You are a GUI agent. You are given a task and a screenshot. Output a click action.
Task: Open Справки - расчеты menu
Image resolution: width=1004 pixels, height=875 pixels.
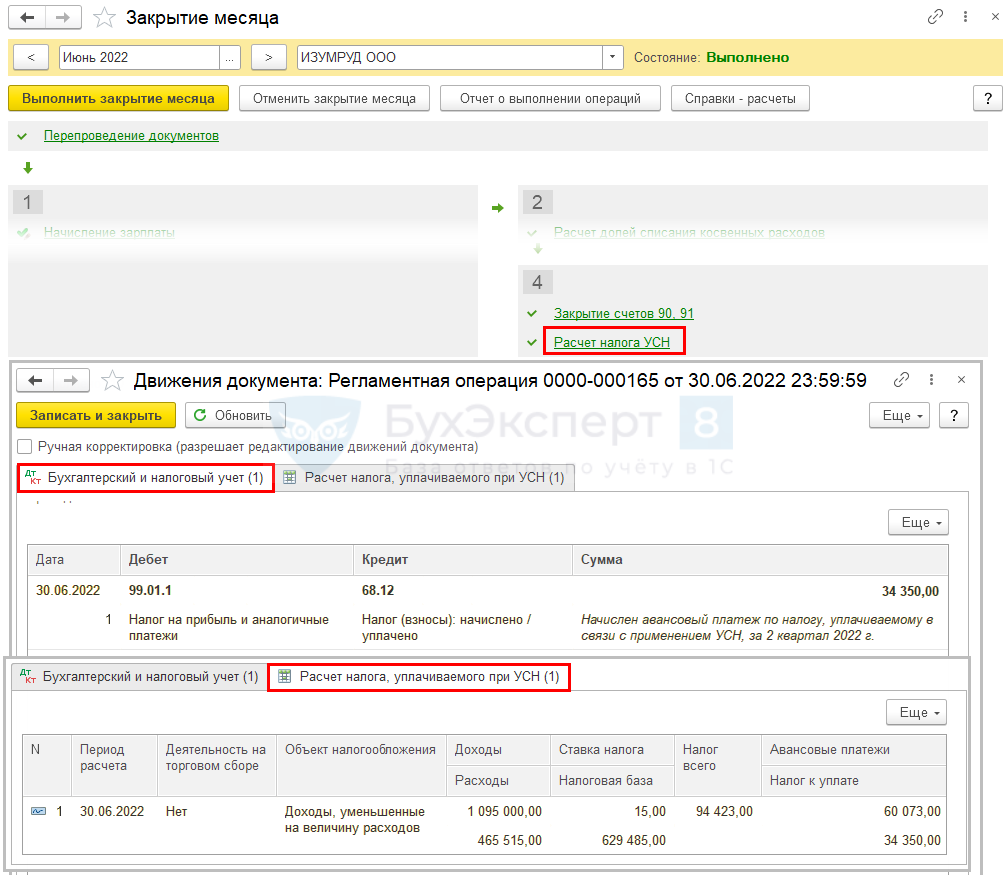click(740, 99)
